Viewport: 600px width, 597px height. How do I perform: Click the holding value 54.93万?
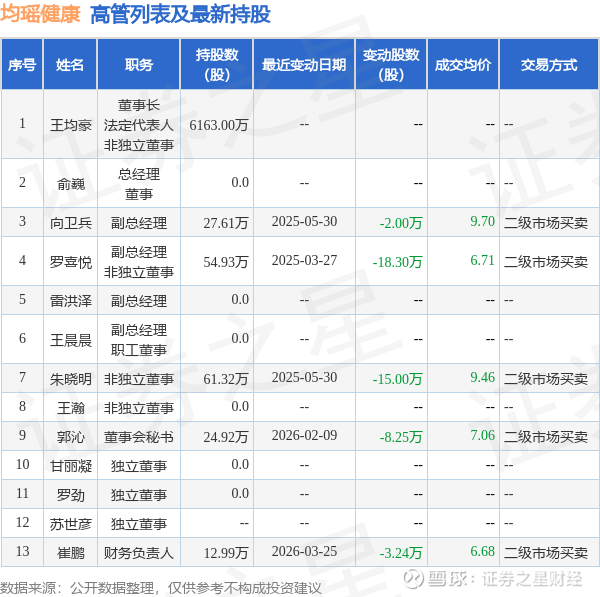(x=226, y=261)
